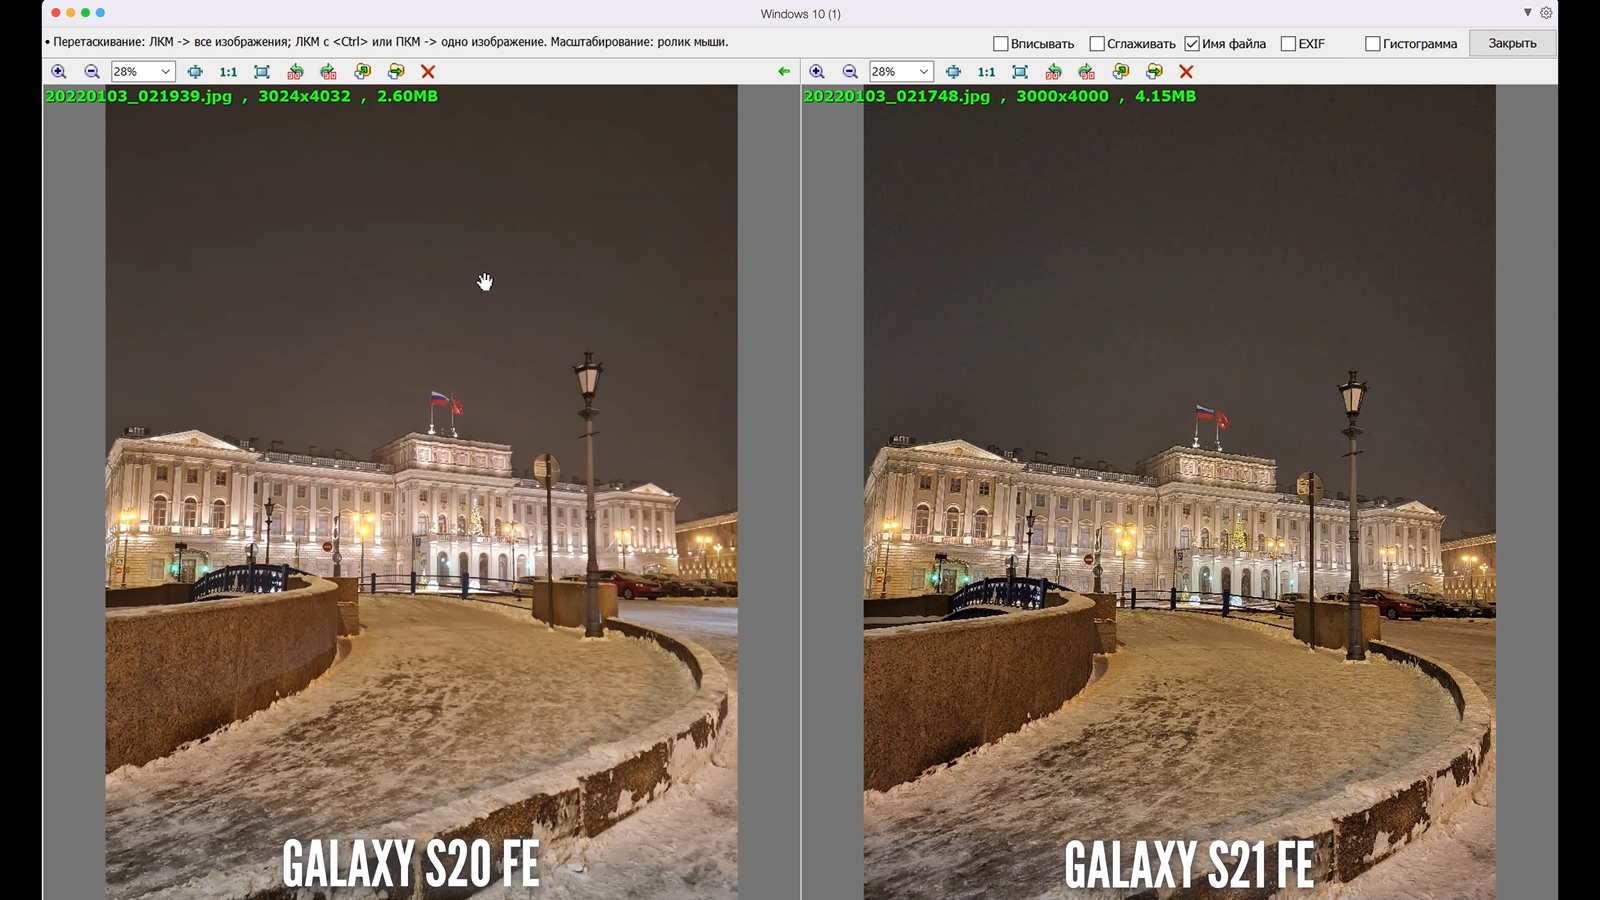1600x900 pixels.
Task: Click green left arrow between the panels
Action: click(784, 72)
